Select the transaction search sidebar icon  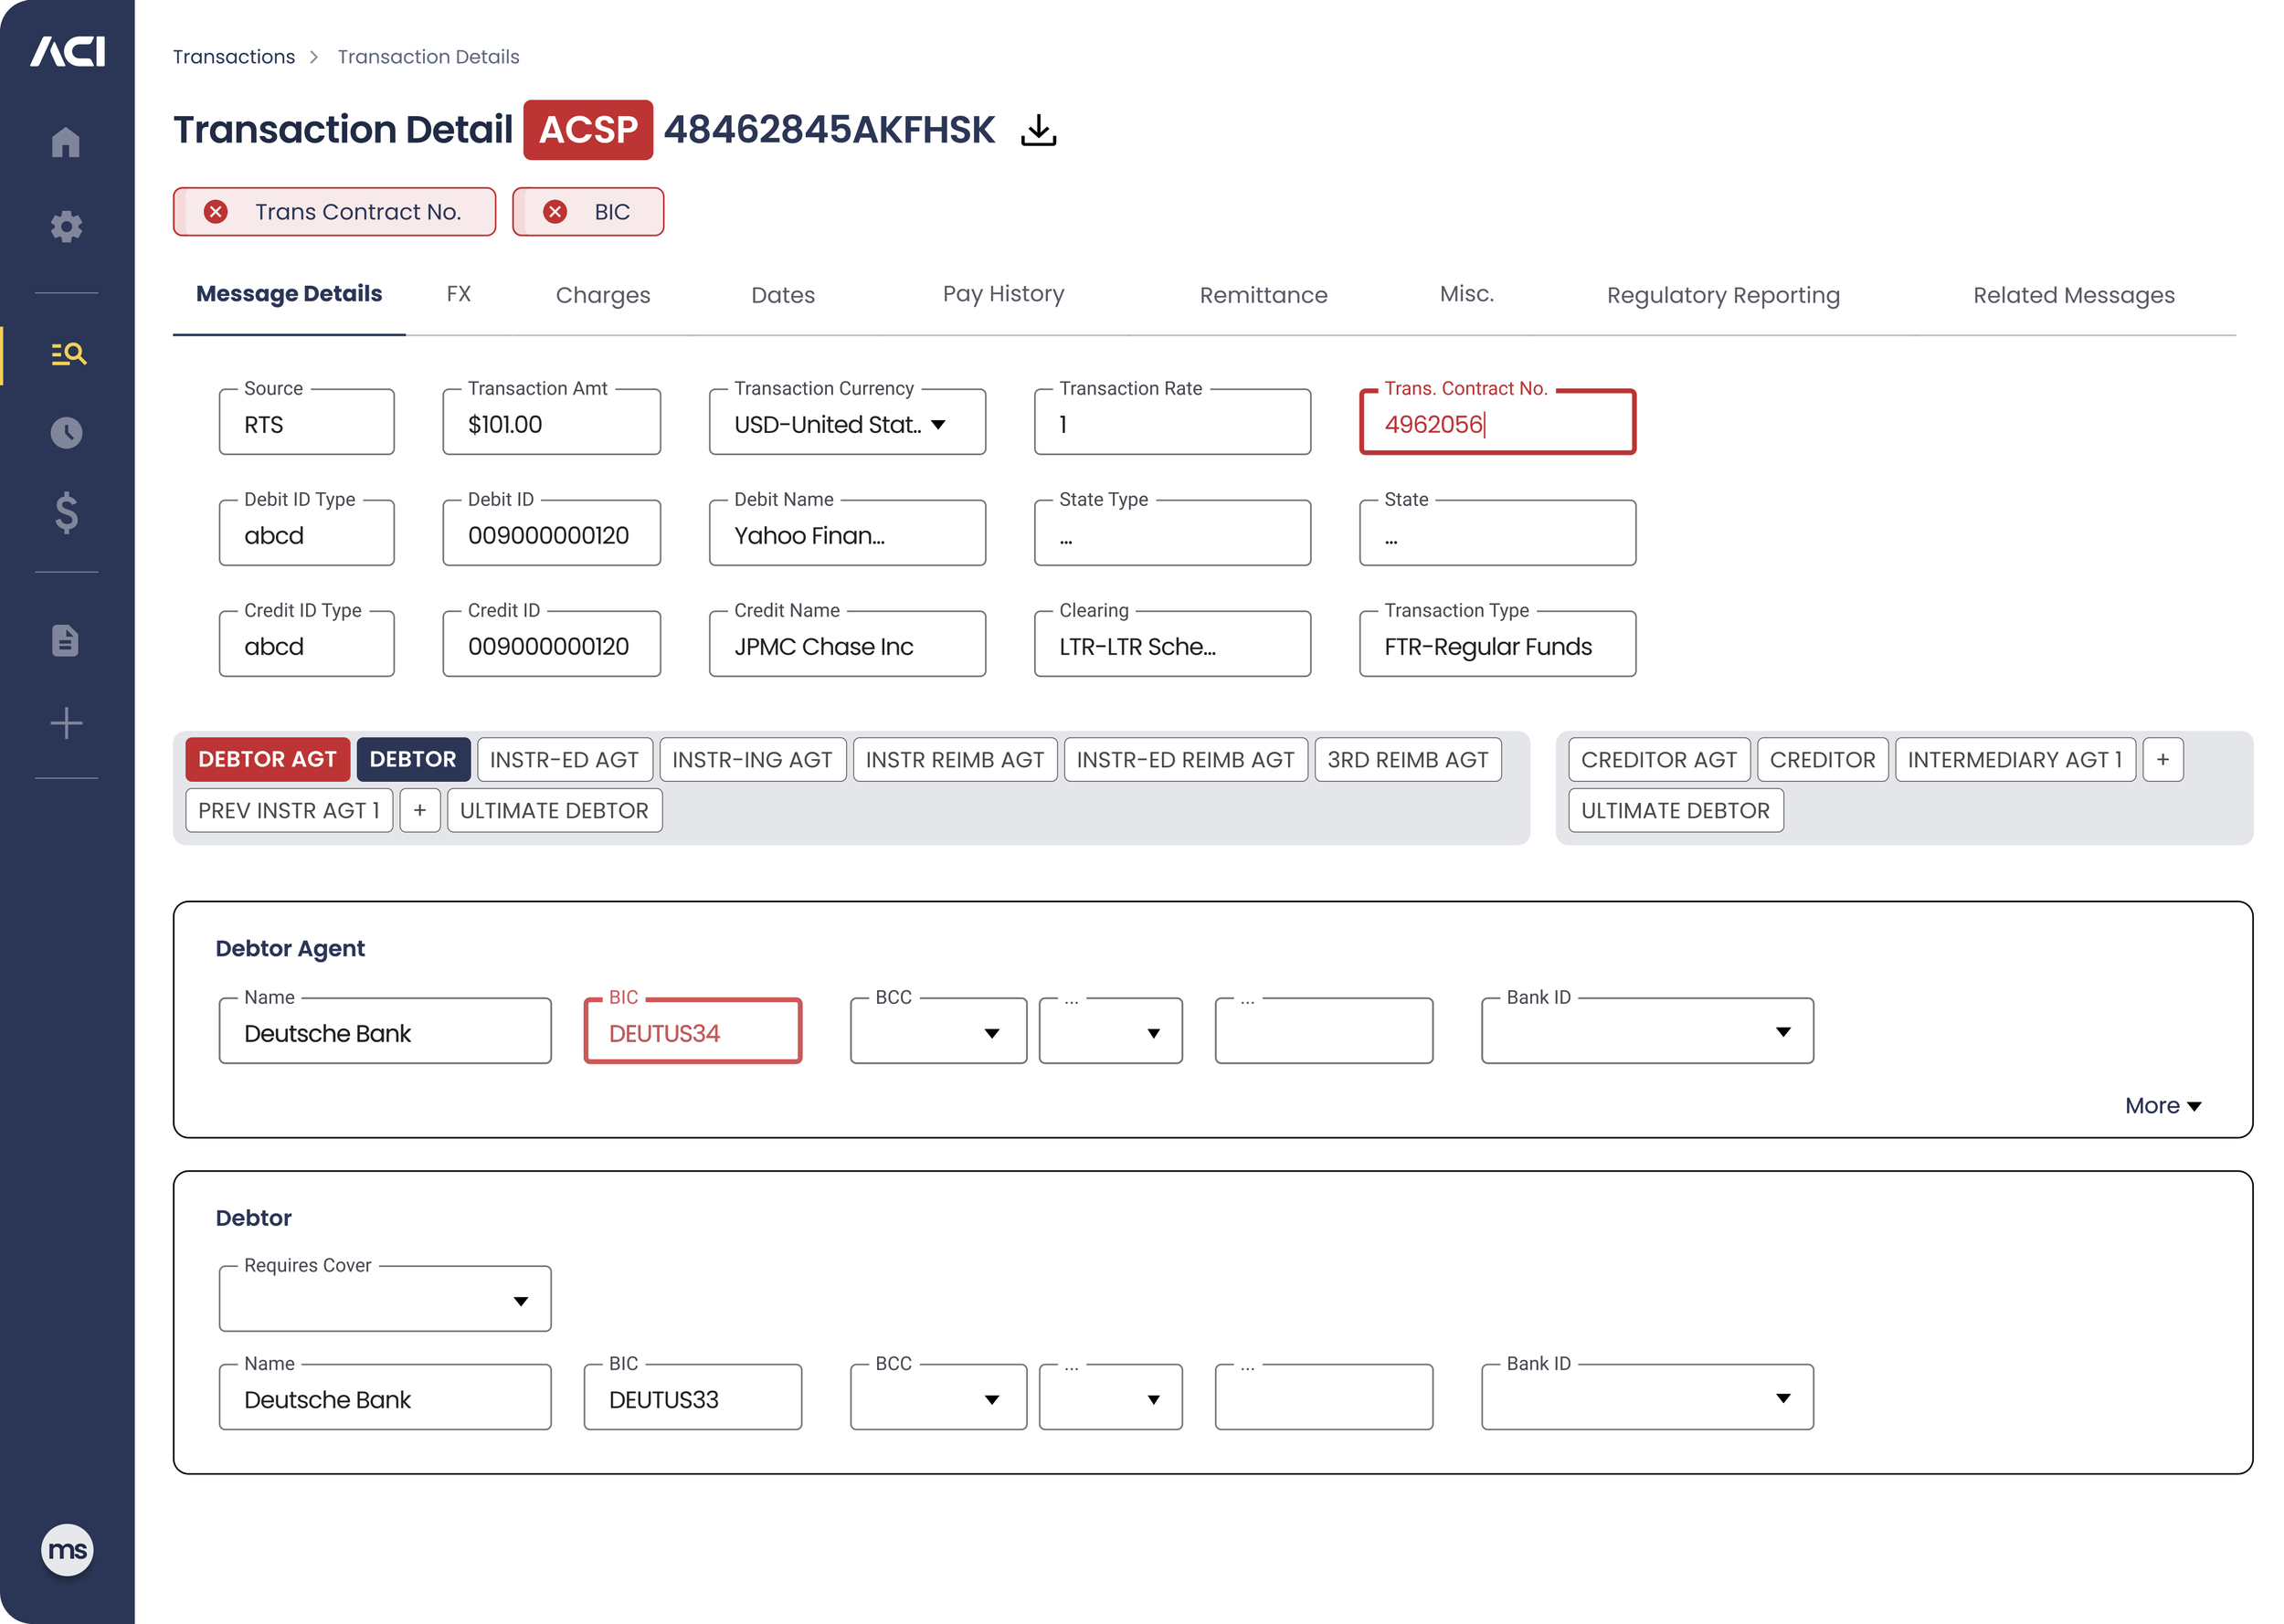point(68,354)
